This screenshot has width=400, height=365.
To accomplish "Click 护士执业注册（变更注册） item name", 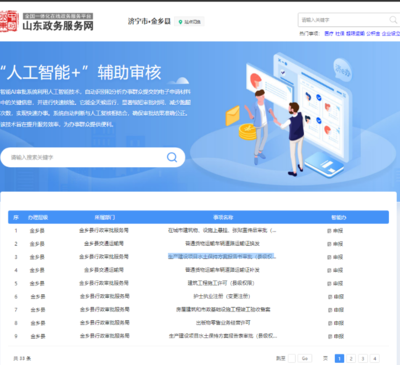I will (x=222, y=296).
